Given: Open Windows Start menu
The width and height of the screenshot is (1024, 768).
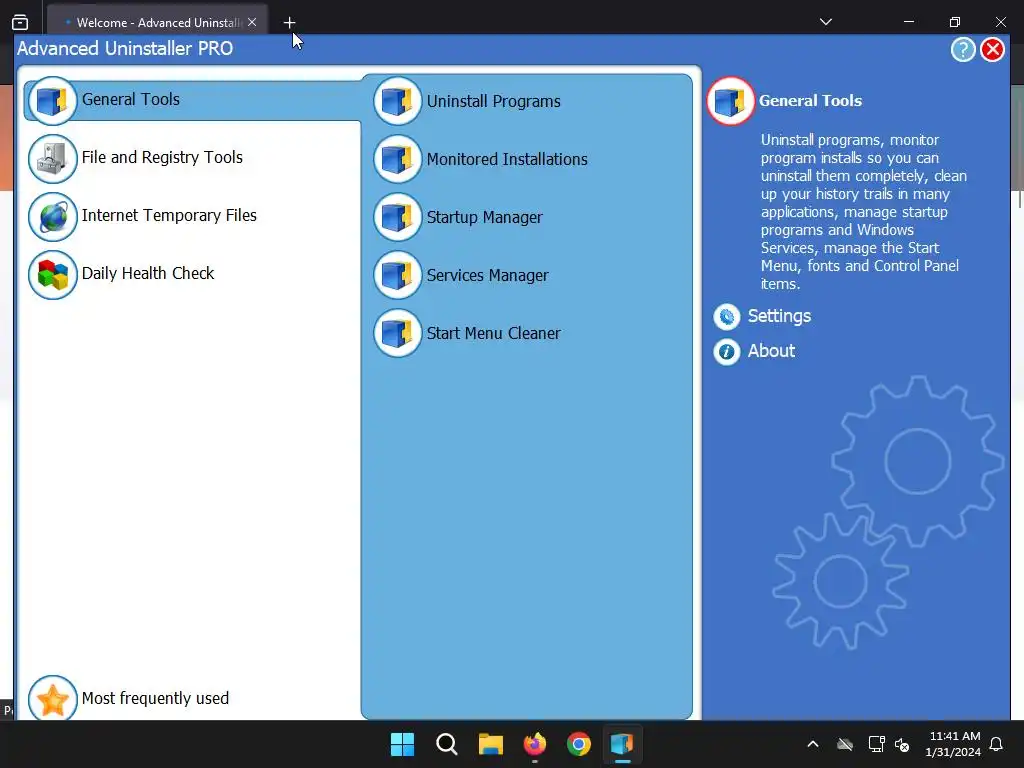Looking at the screenshot, I should tap(402, 744).
